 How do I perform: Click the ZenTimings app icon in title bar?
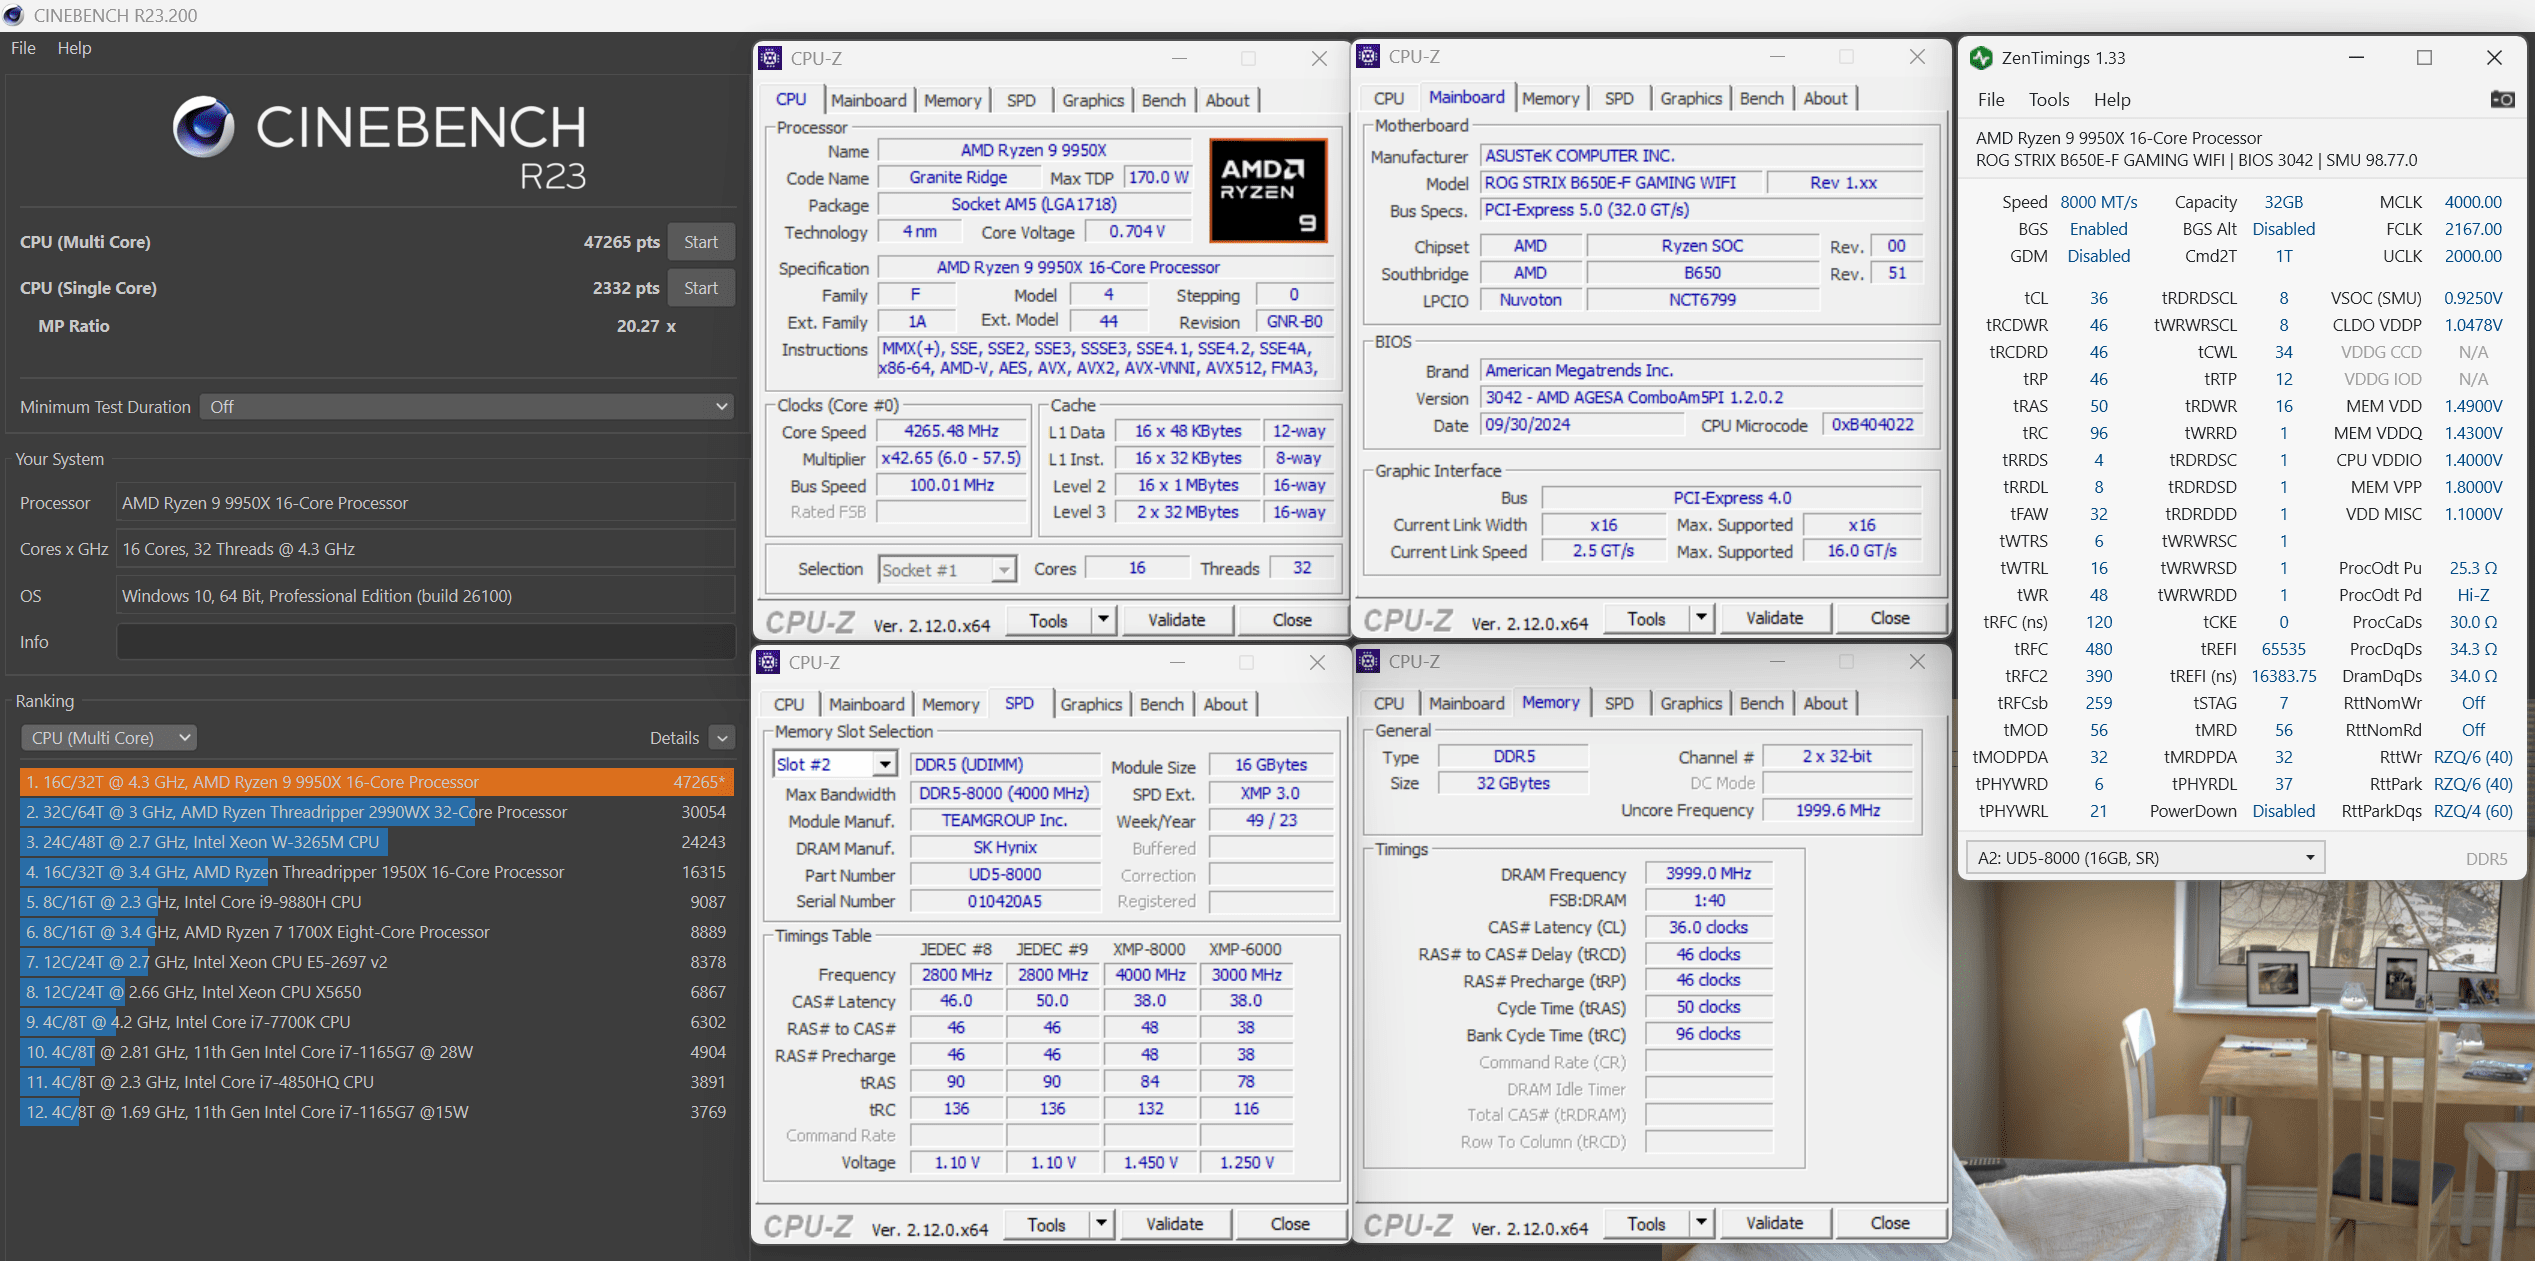[x=1981, y=58]
